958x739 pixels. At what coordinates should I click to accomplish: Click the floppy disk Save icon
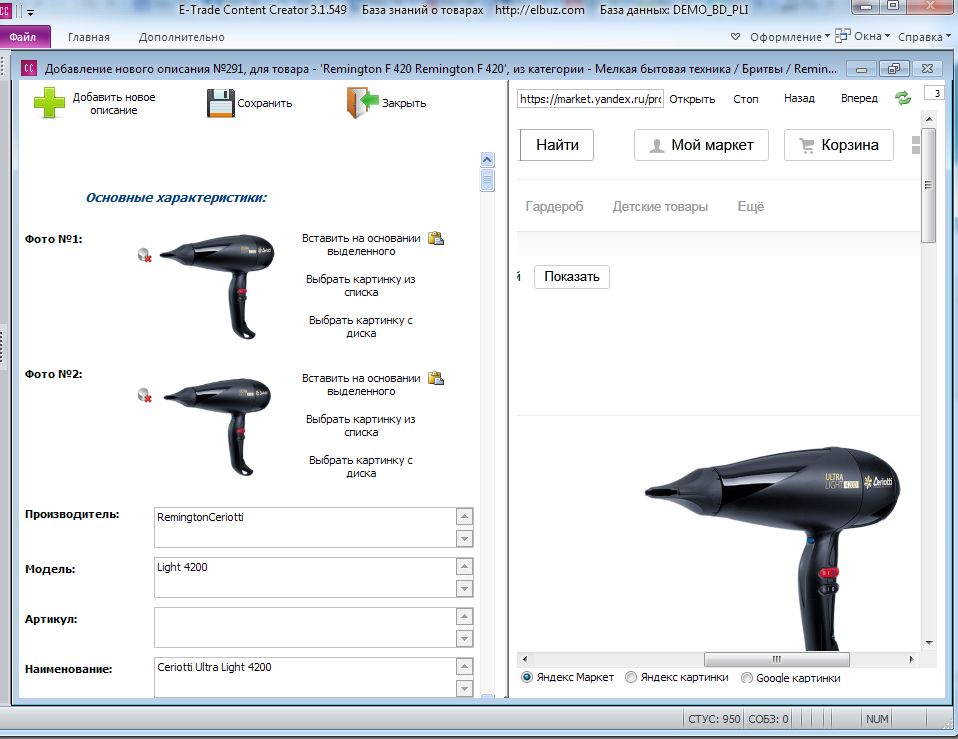[x=221, y=103]
